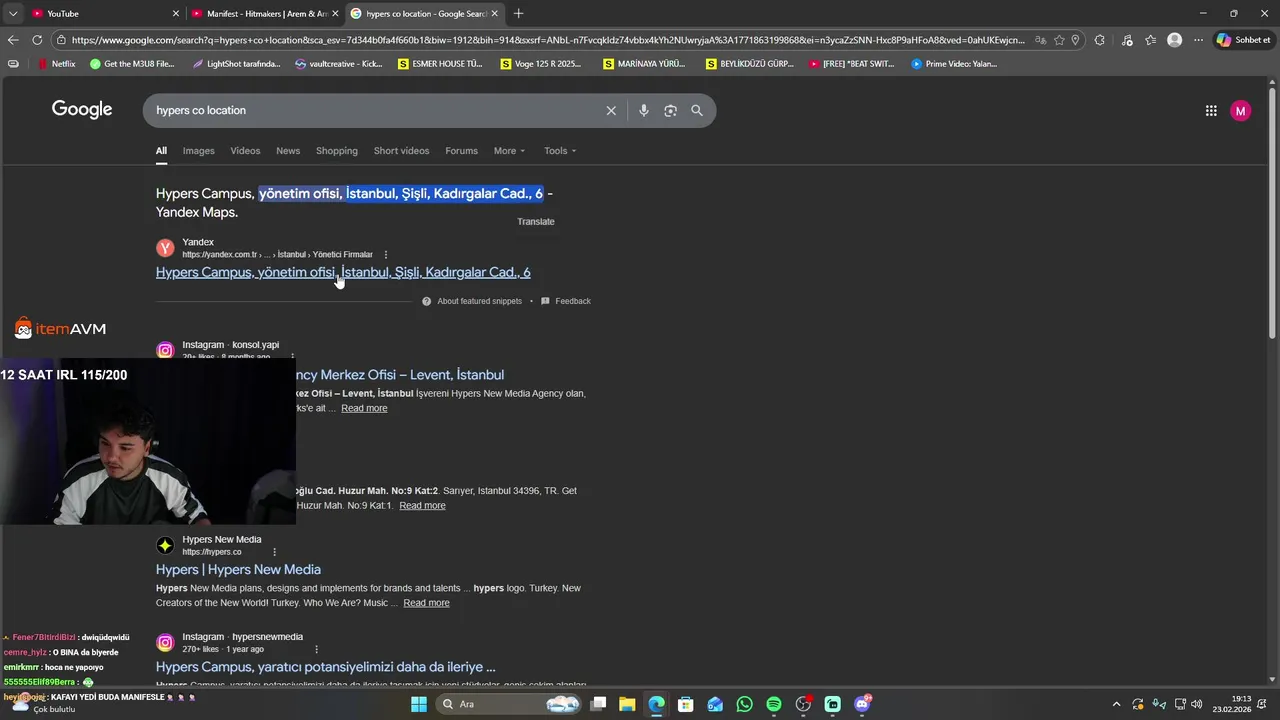This screenshot has width=1280, height=720.
Task: Expand the More search filters dropdown
Action: click(x=509, y=151)
